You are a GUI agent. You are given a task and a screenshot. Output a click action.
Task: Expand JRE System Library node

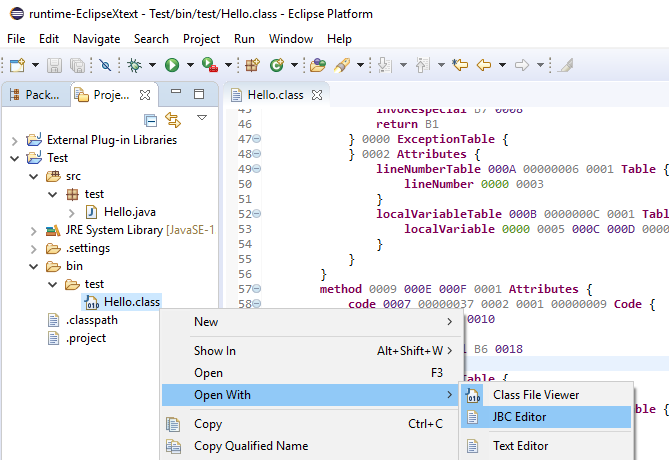[34, 231]
